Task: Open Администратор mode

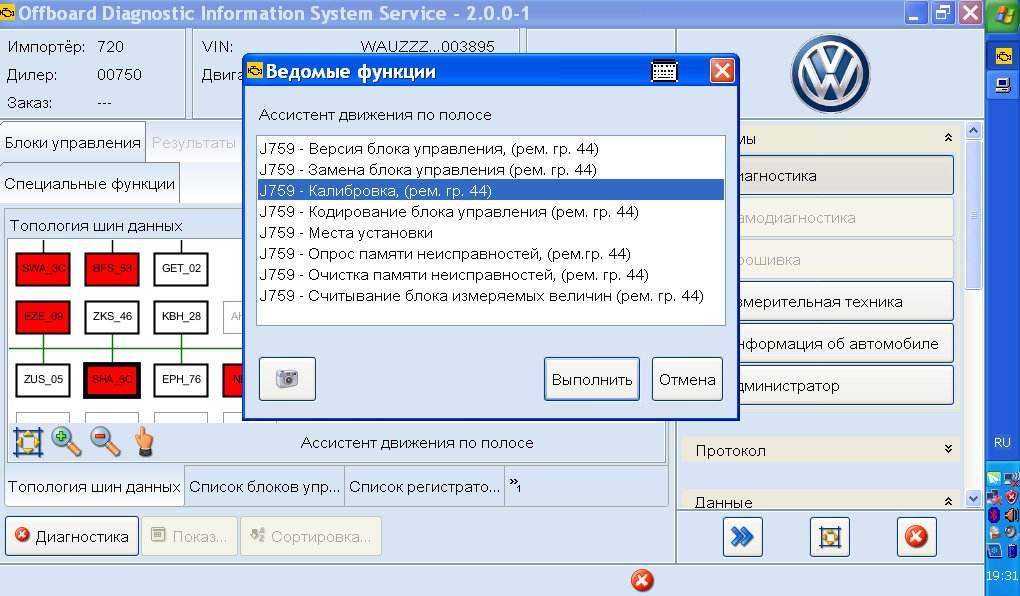Action: coord(846,385)
